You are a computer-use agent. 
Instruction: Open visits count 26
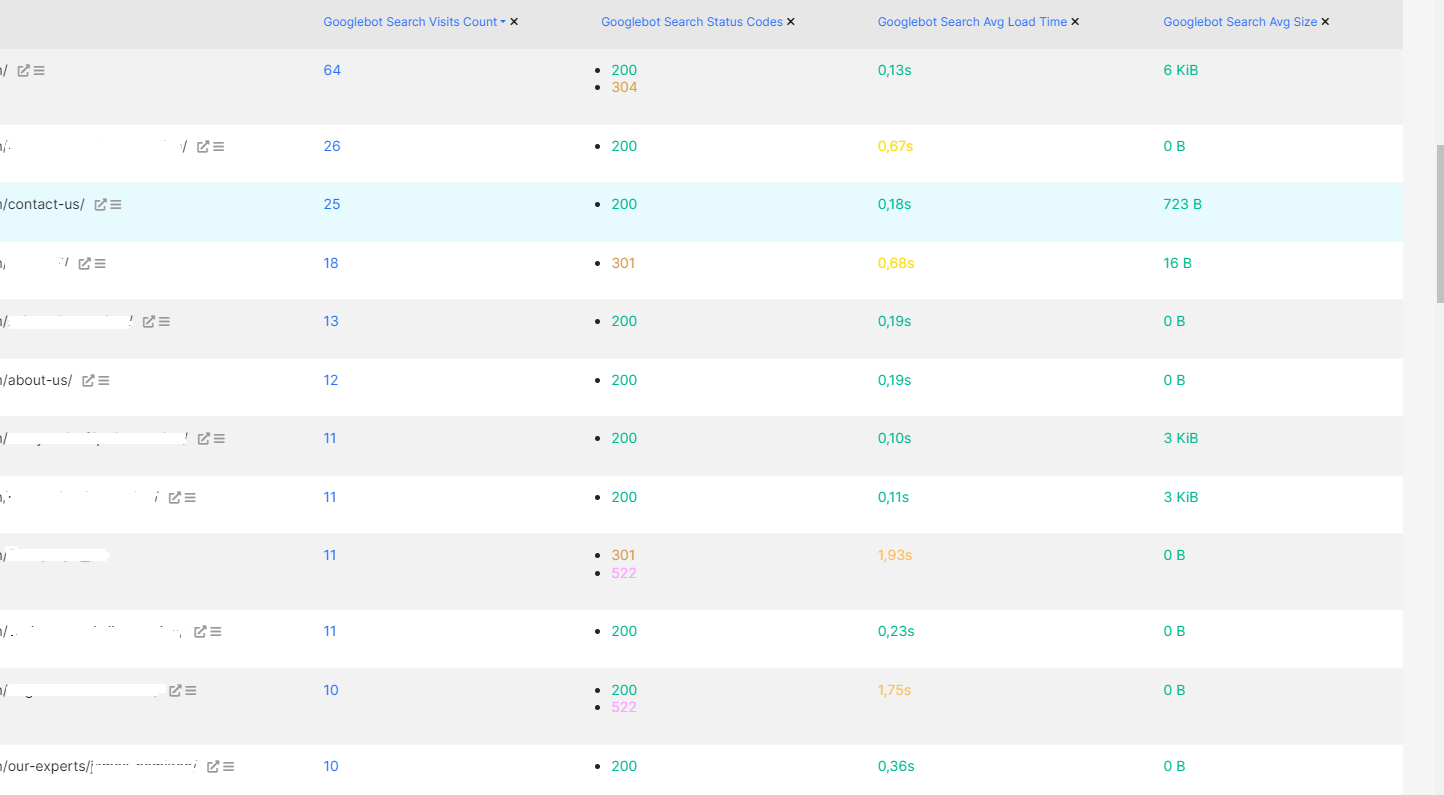pyautogui.click(x=332, y=147)
